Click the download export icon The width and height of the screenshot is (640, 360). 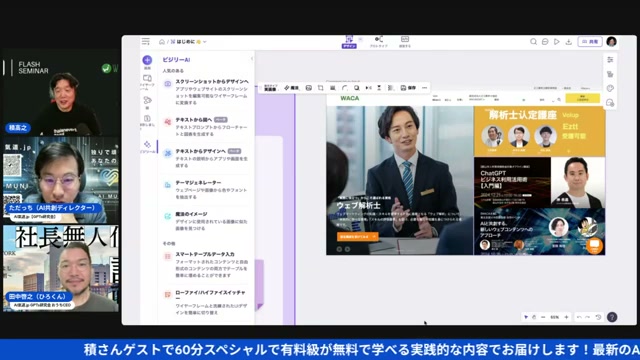(569, 42)
